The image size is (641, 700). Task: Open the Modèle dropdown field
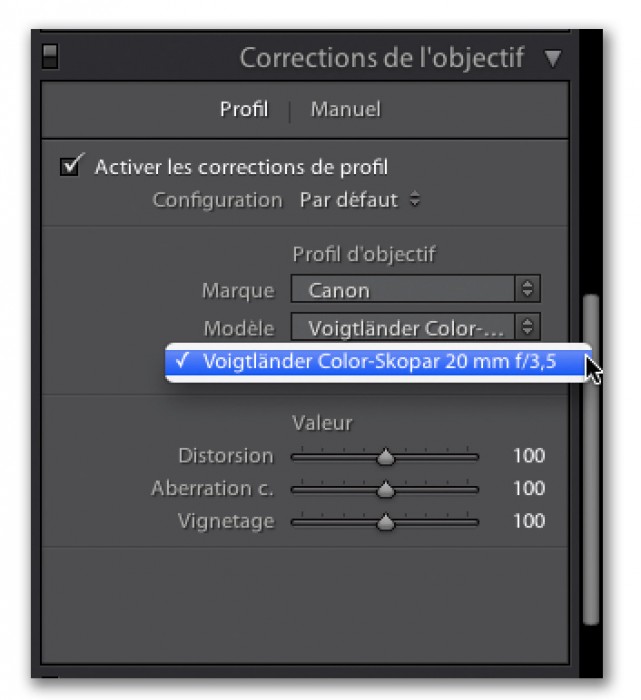[416, 327]
